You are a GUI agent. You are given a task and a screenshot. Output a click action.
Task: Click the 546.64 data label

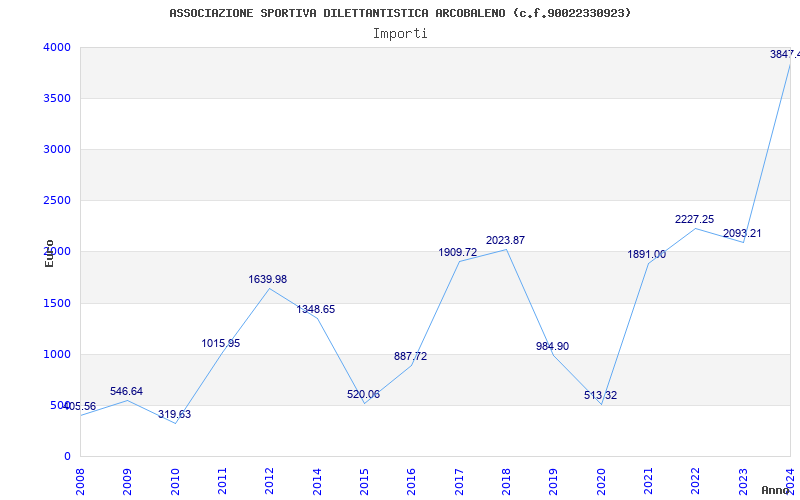(x=127, y=391)
